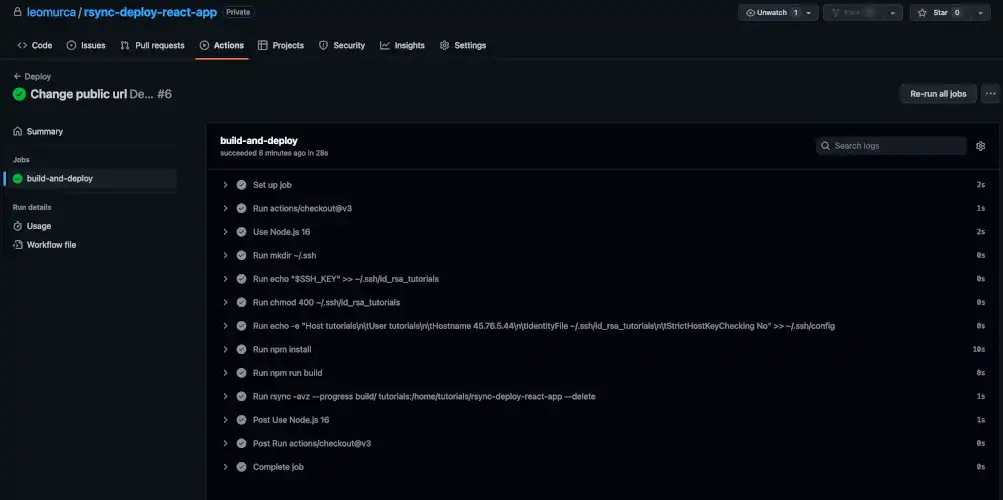The width and height of the screenshot is (1003, 500).
Task: Click the success check beside Set up job
Action: pyautogui.click(x=241, y=185)
